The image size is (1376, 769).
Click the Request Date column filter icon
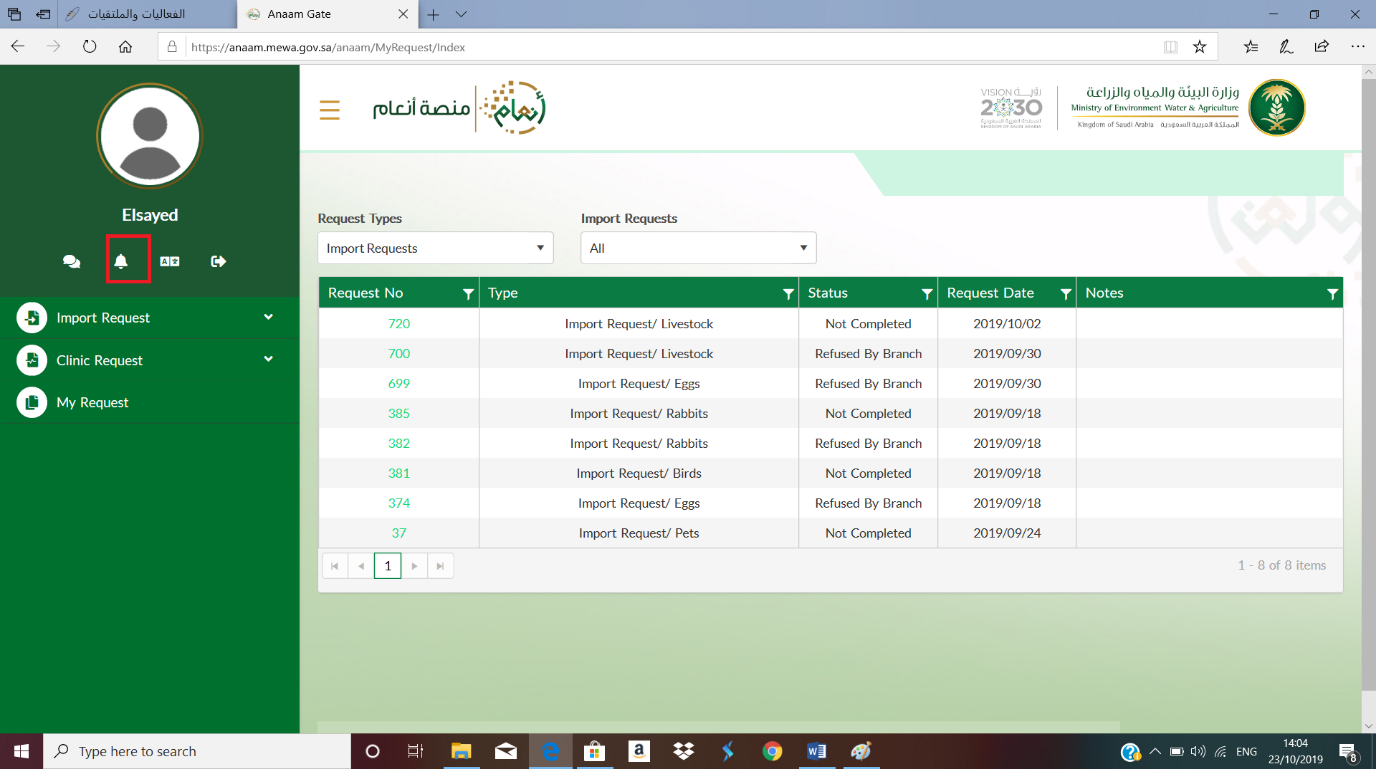coord(1065,294)
